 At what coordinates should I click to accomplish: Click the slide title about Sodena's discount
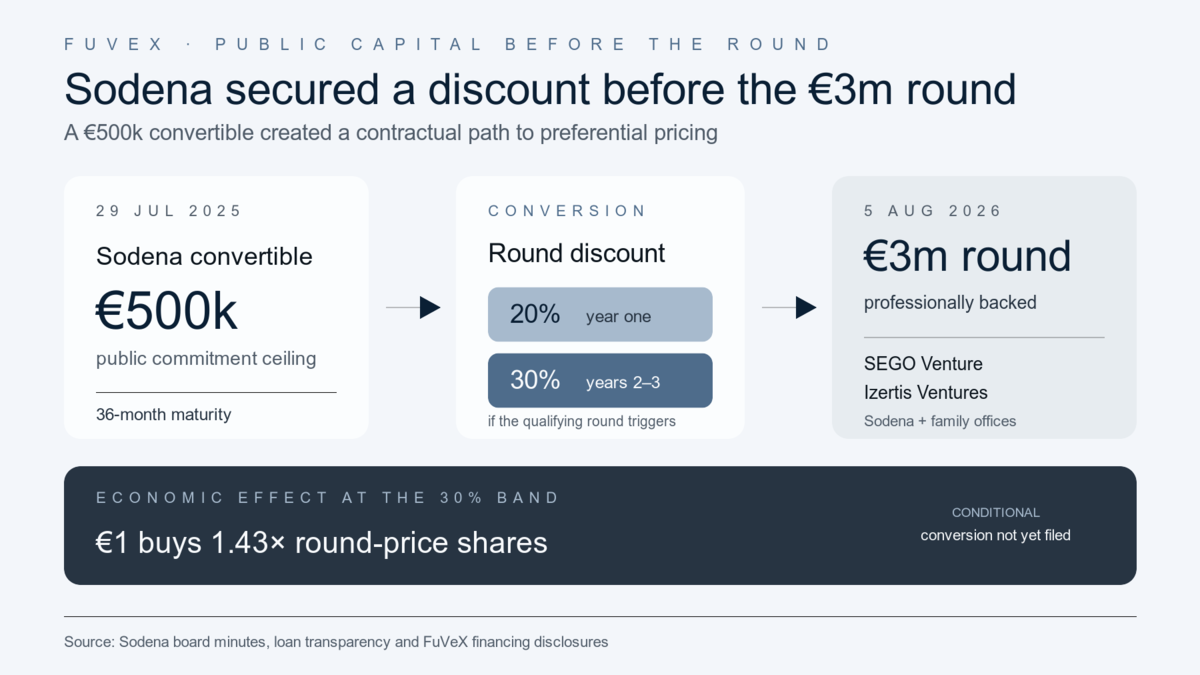(x=540, y=89)
